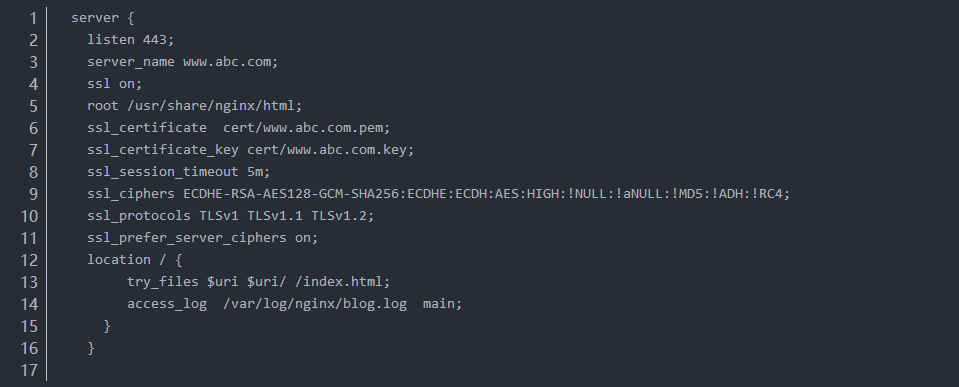Click cert/www.abc.com.pem certificate path
Screen dimensions: 959x387
point(303,128)
